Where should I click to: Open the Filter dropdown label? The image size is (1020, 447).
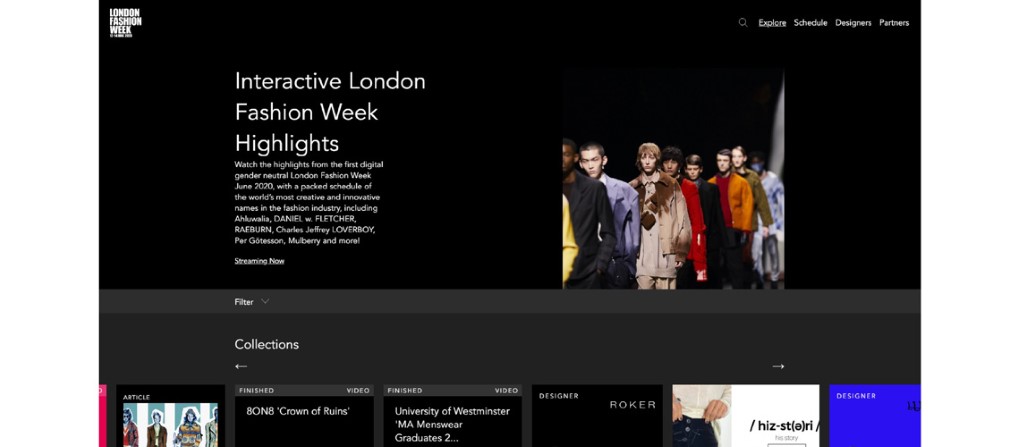244,302
